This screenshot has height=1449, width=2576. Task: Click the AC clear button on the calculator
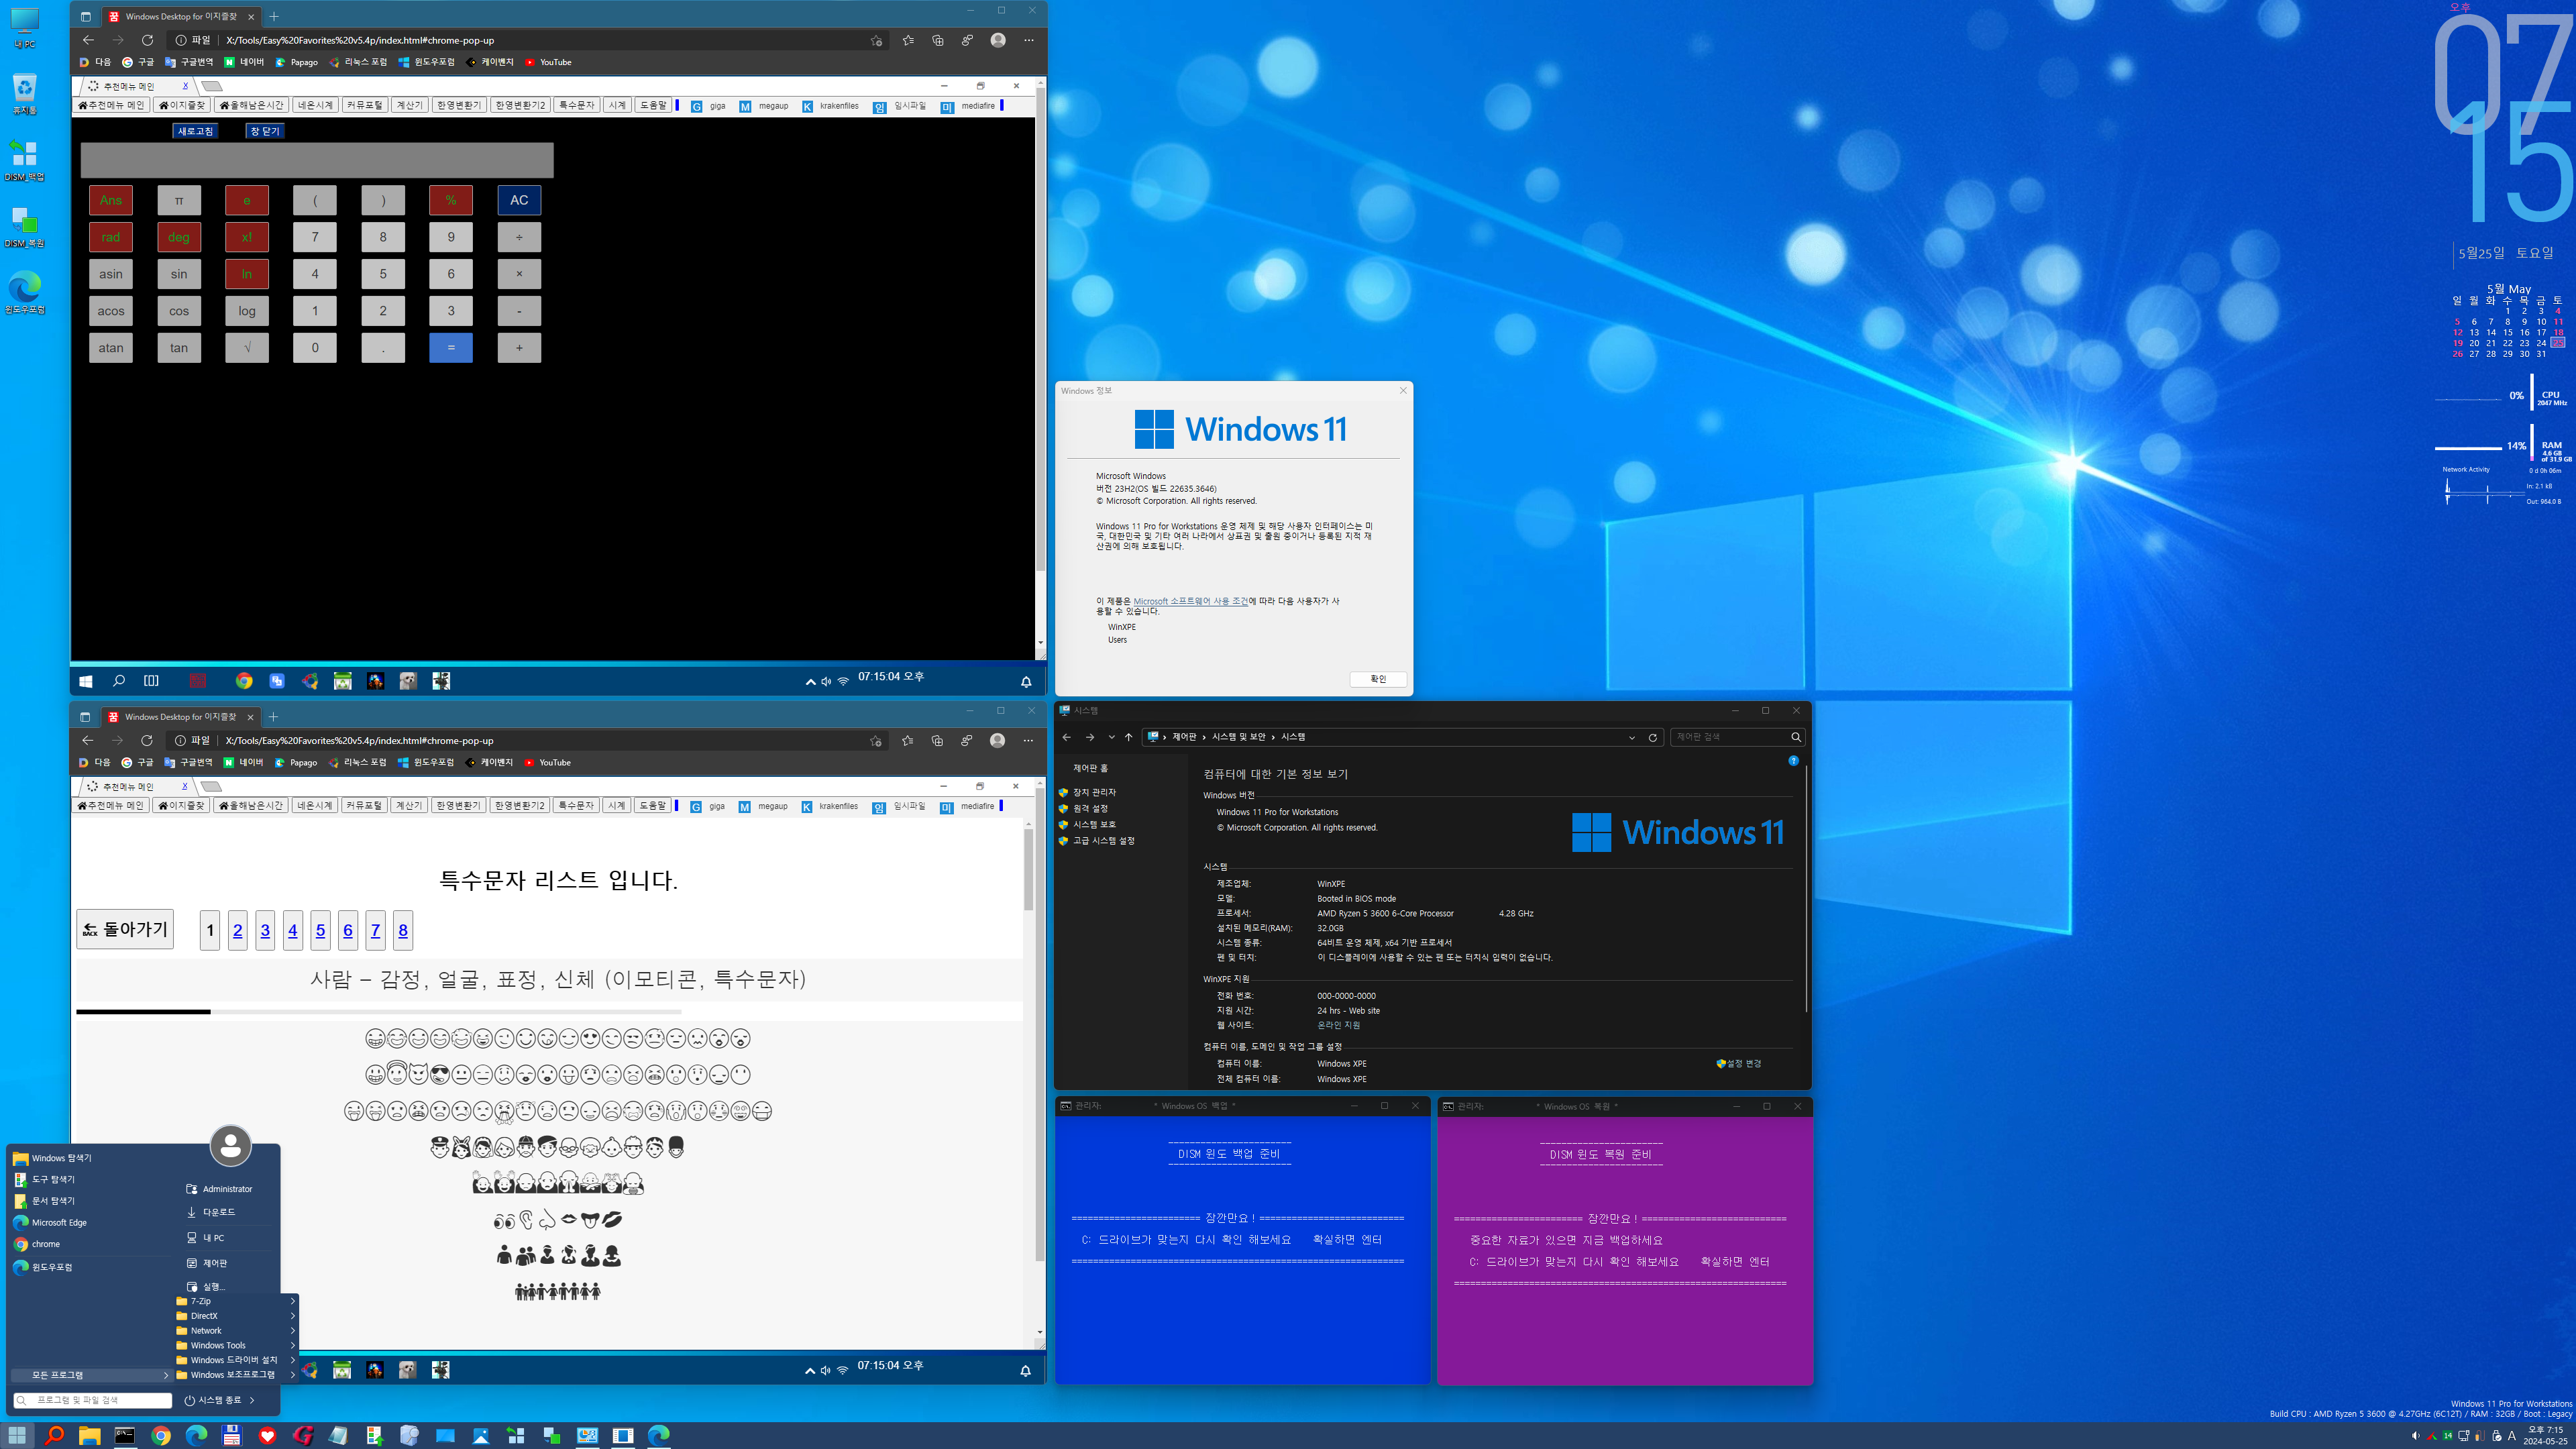519,200
